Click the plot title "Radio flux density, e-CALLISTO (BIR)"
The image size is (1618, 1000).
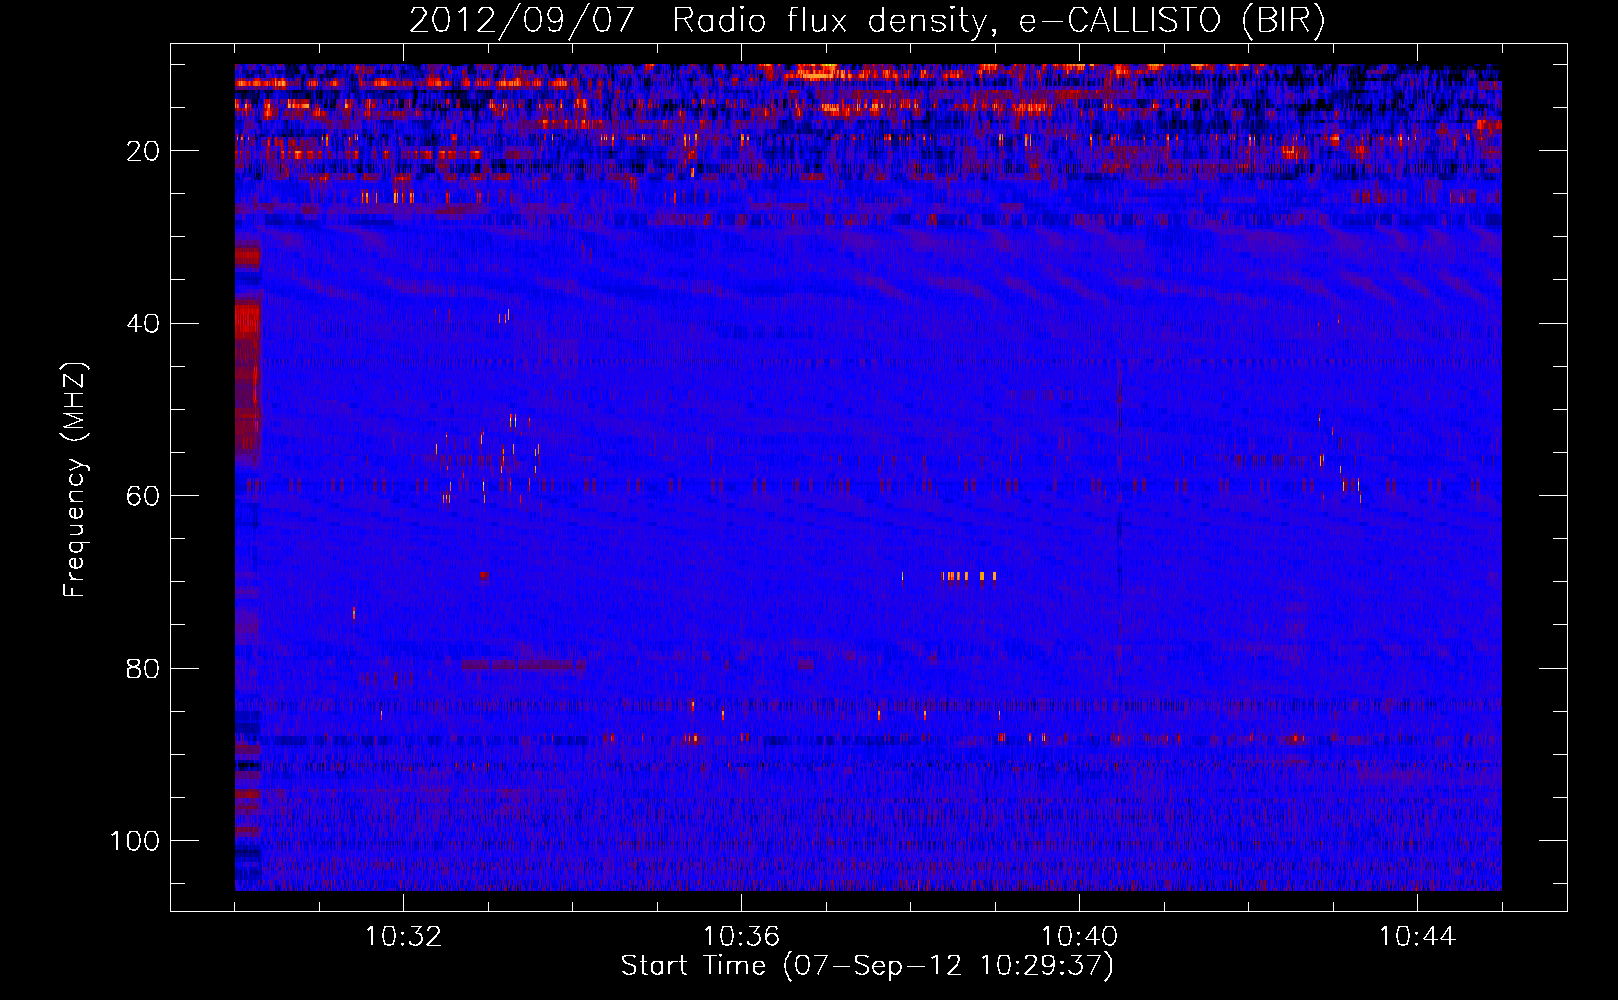point(998,21)
